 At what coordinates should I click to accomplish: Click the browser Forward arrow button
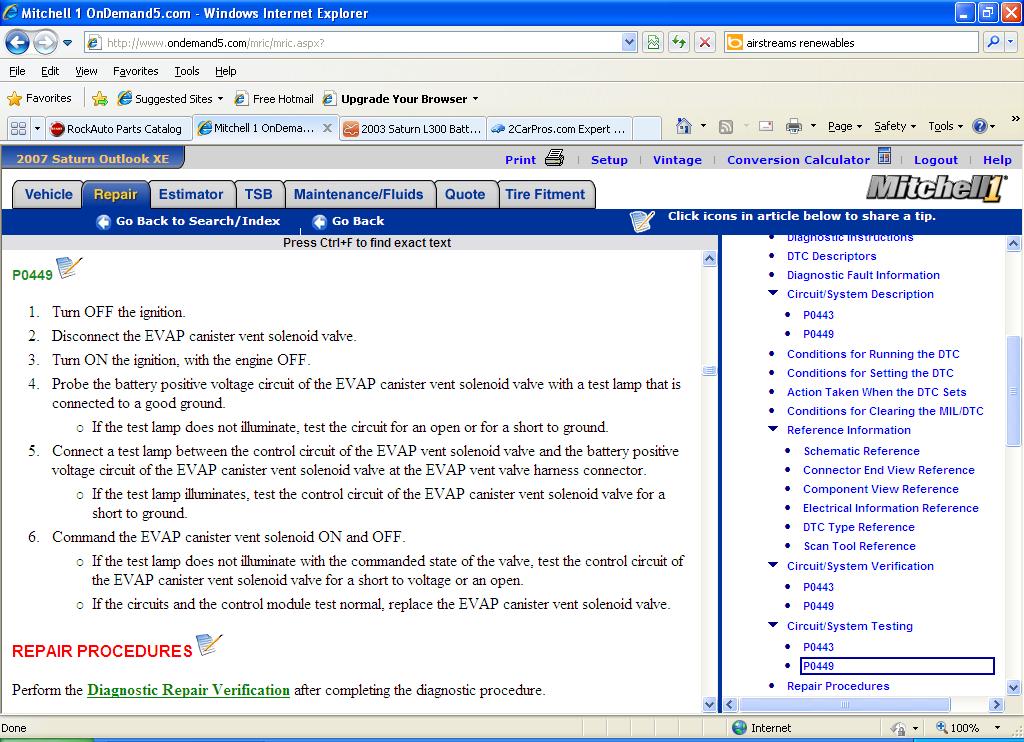click(x=45, y=43)
